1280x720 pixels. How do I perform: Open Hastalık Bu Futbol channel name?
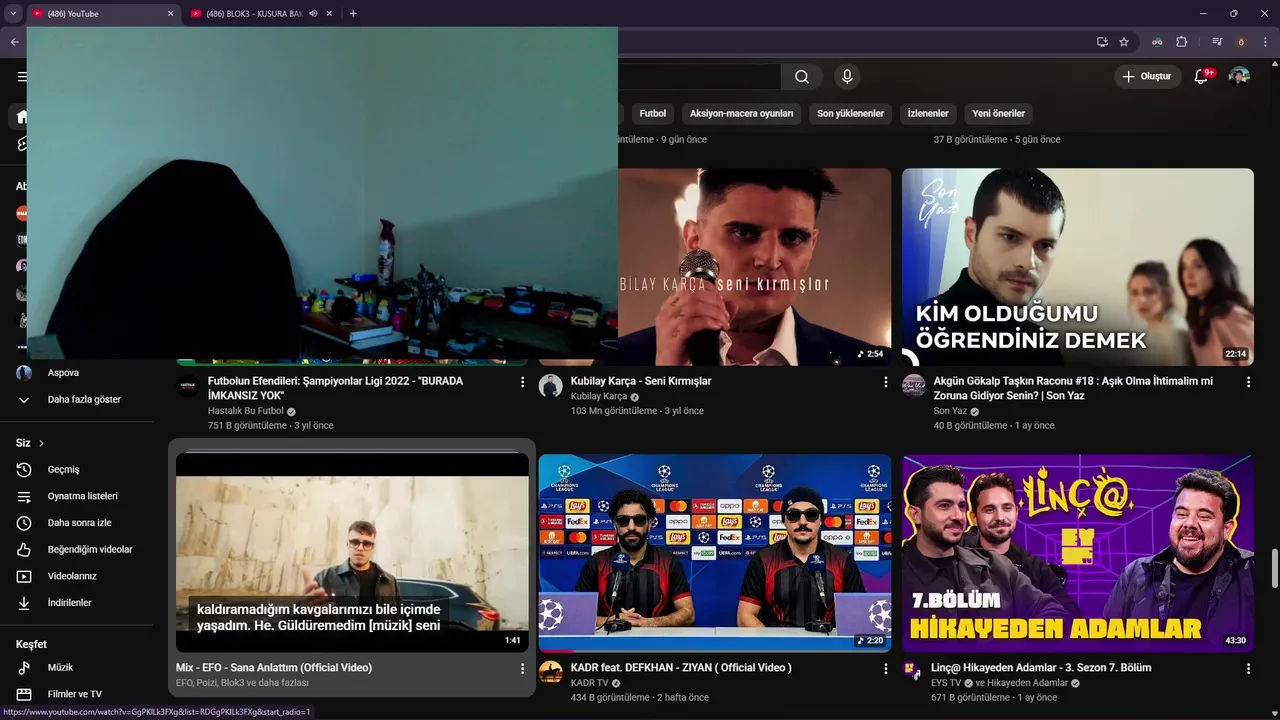246,411
